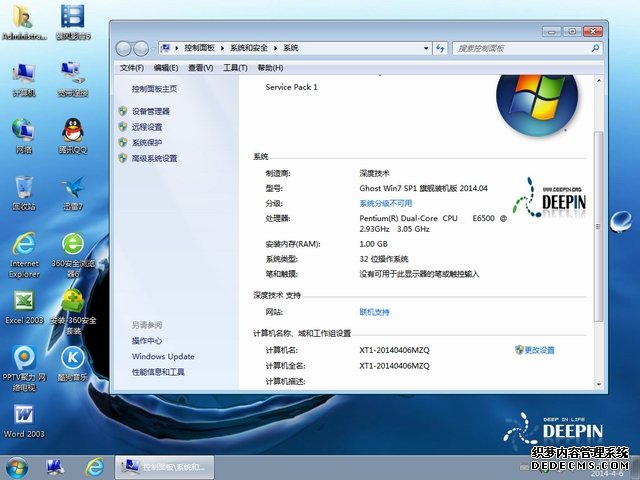Click the DEEPIN manufacturer logo
Image resolution: width=640 pixels, height=480 pixels.
(x=549, y=198)
